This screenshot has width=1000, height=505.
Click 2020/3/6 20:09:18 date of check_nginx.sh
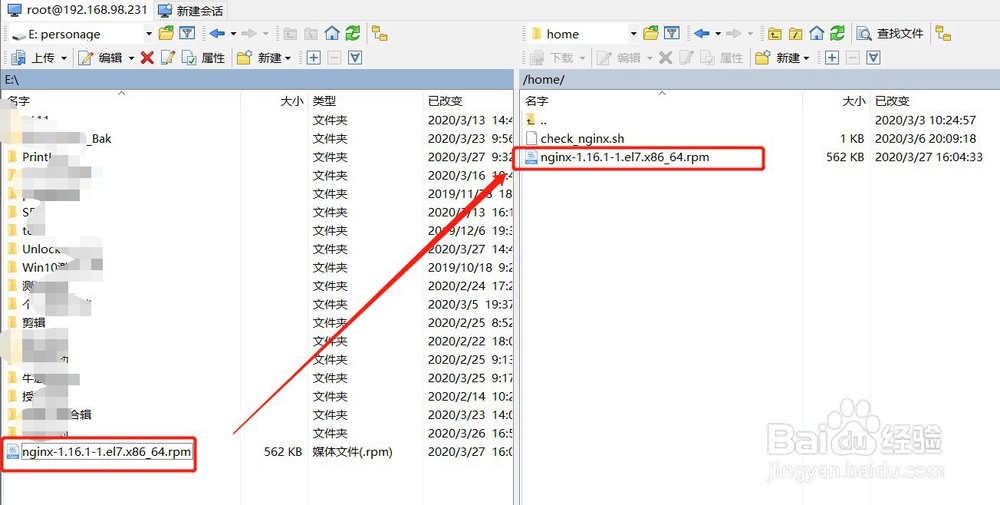point(925,138)
